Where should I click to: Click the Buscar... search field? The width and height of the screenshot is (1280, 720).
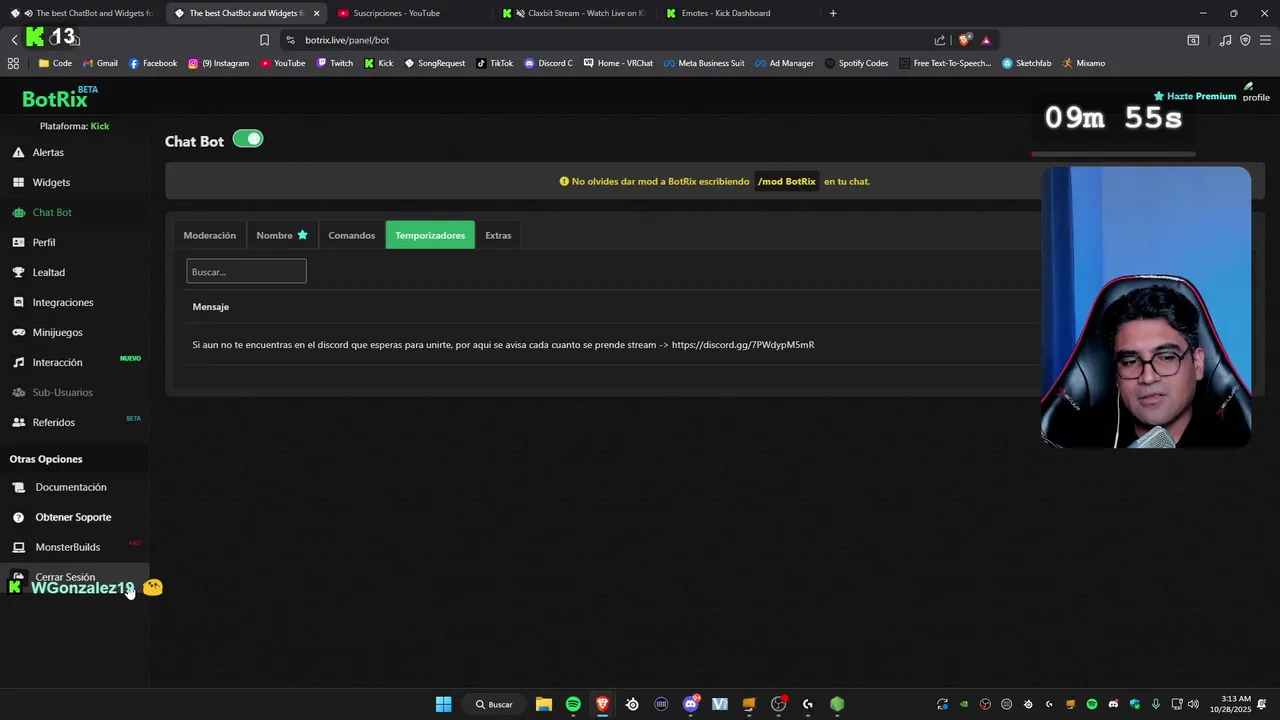[246, 271]
